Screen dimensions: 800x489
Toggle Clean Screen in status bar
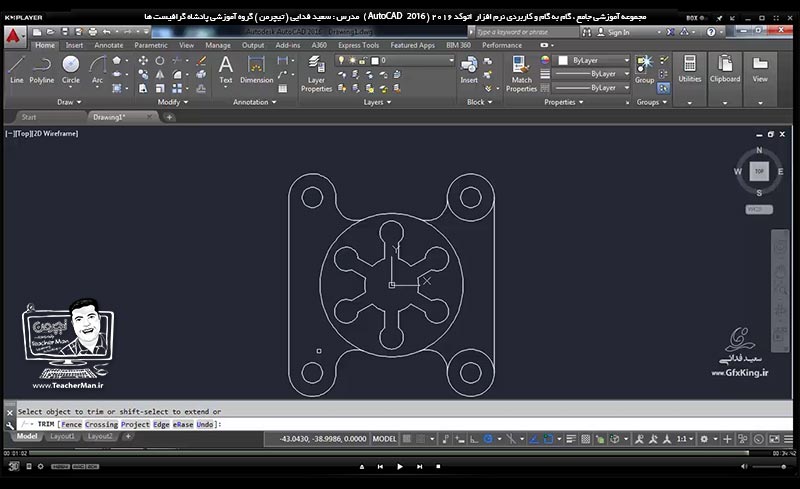pyautogui.click(x=774, y=439)
